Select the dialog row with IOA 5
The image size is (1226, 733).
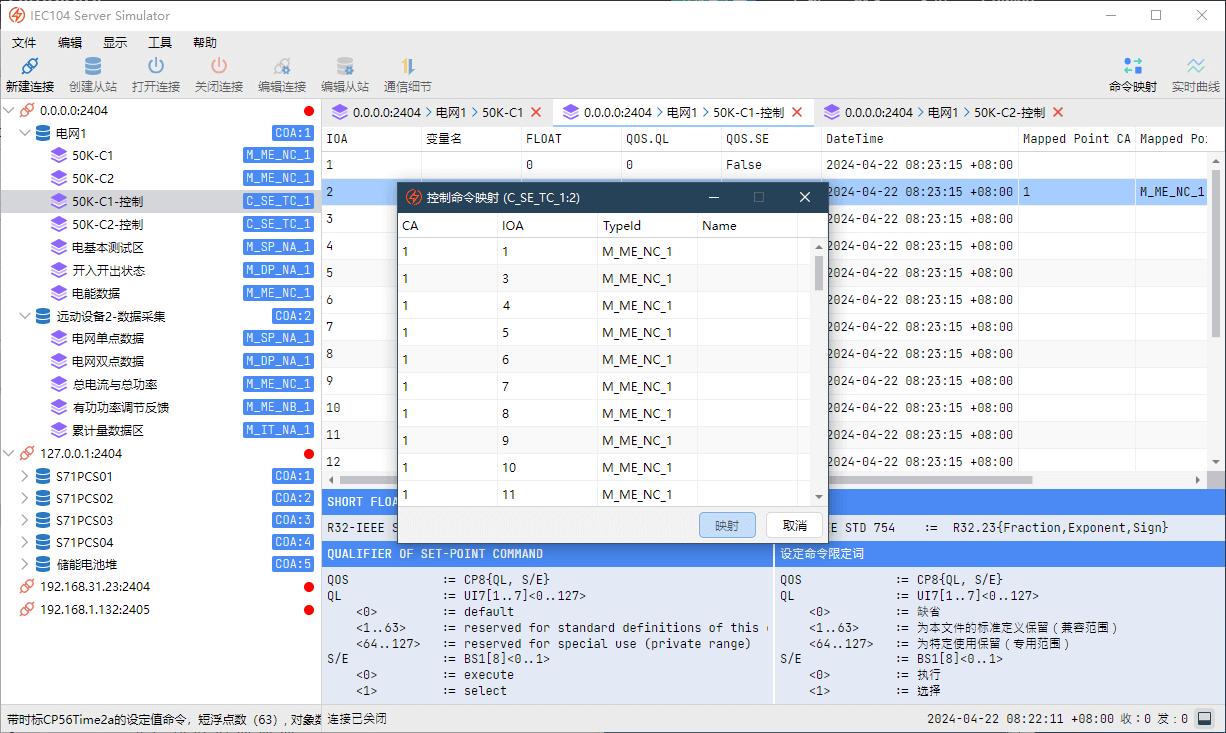pyautogui.click(x=506, y=333)
